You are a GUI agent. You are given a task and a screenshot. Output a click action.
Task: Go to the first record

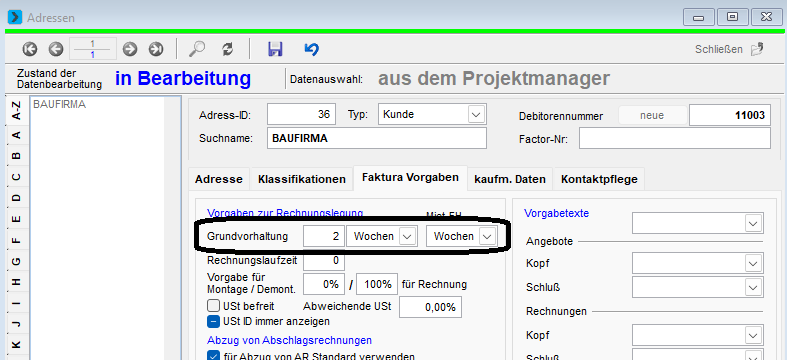[x=30, y=49]
